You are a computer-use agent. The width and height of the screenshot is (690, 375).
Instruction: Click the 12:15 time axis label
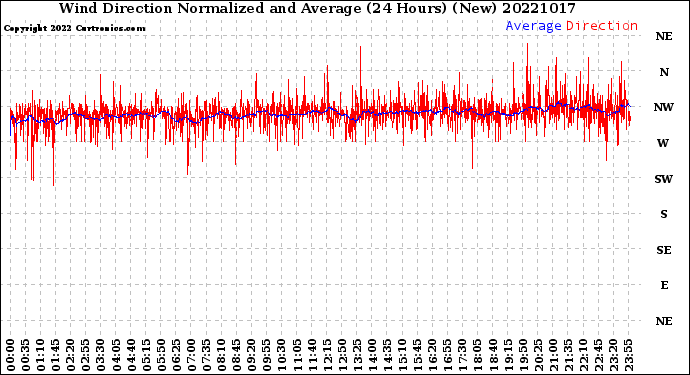(327, 355)
